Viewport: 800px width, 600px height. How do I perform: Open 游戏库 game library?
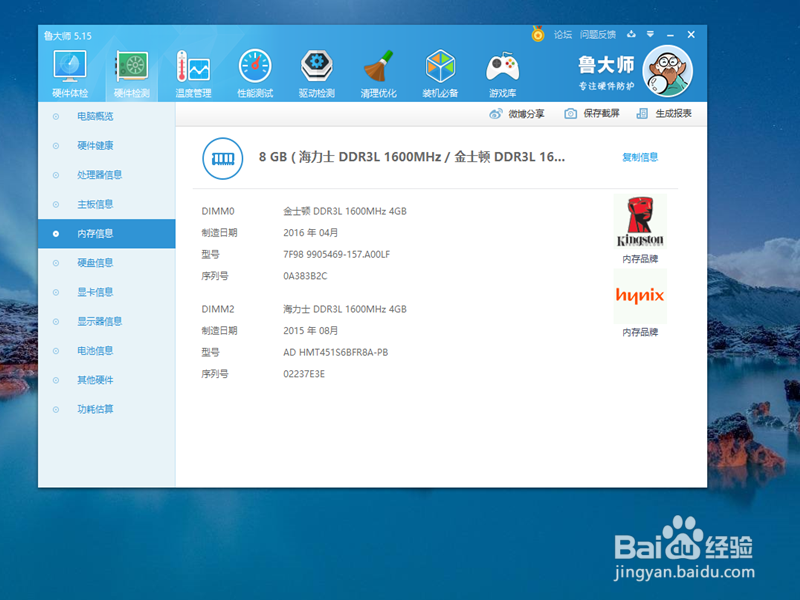(x=503, y=73)
